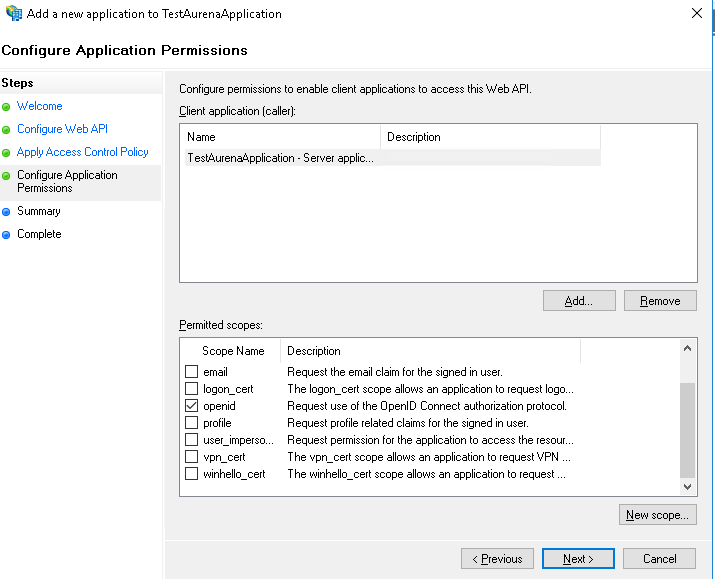Open the Welcome step link

pos(39,106)
